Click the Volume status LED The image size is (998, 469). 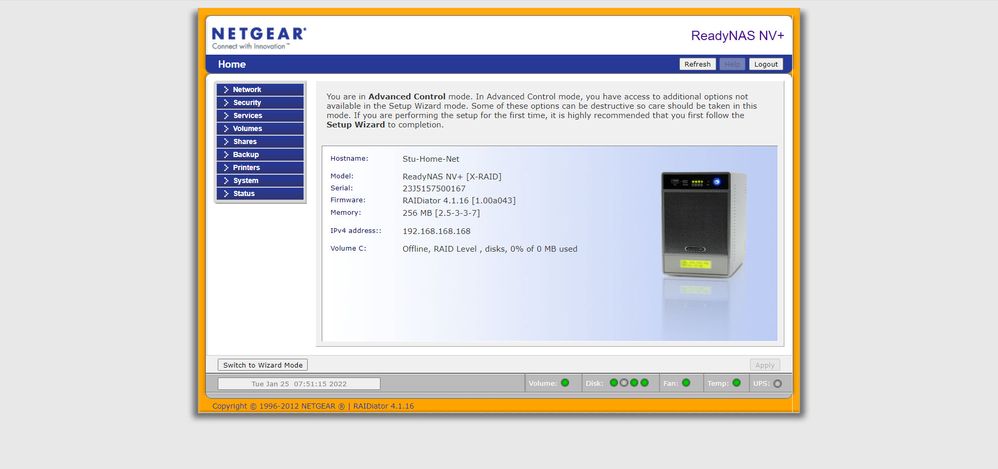pyautogui.click(x=565, y=383)
